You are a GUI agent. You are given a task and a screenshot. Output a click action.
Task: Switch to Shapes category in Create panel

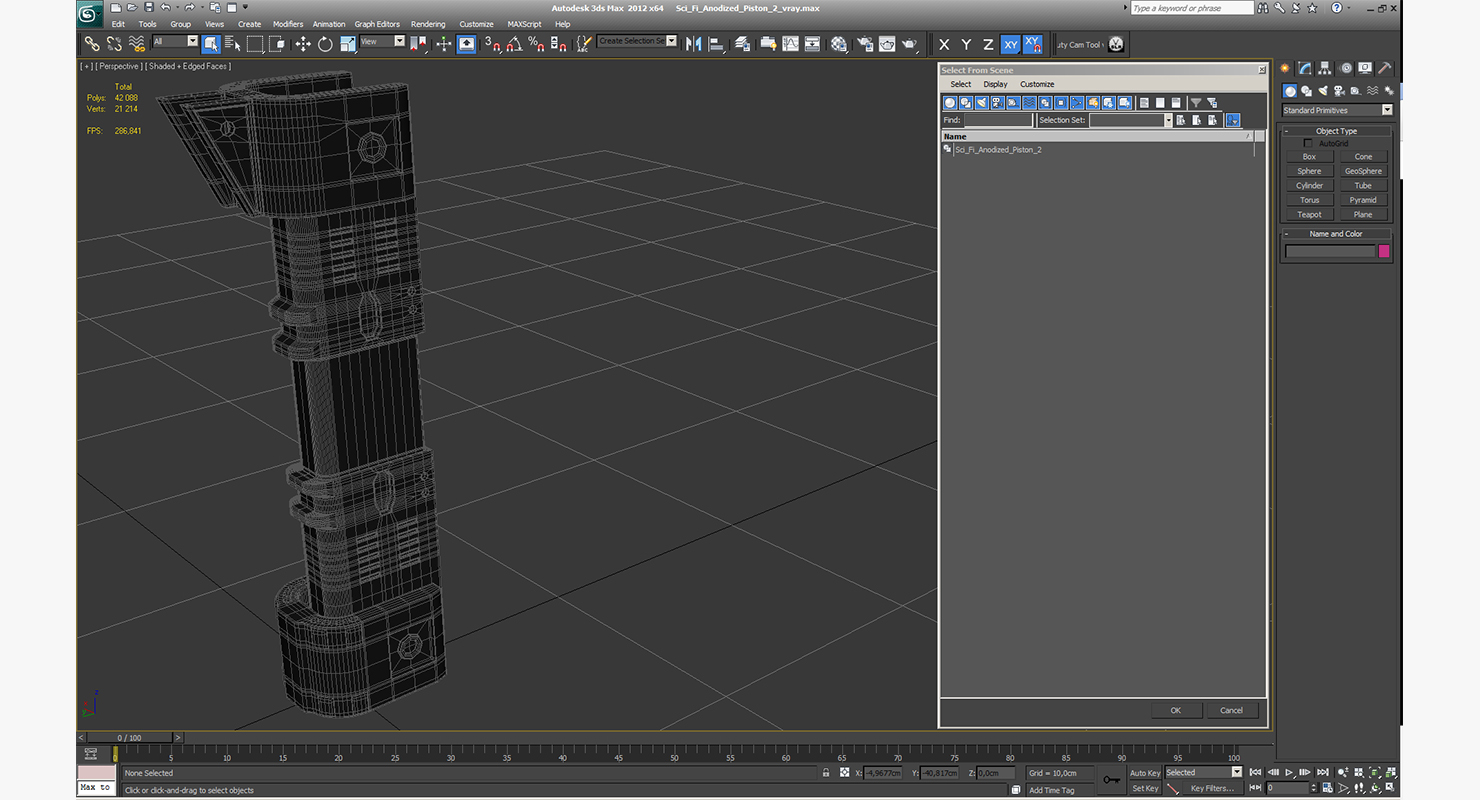point(1306,91)
